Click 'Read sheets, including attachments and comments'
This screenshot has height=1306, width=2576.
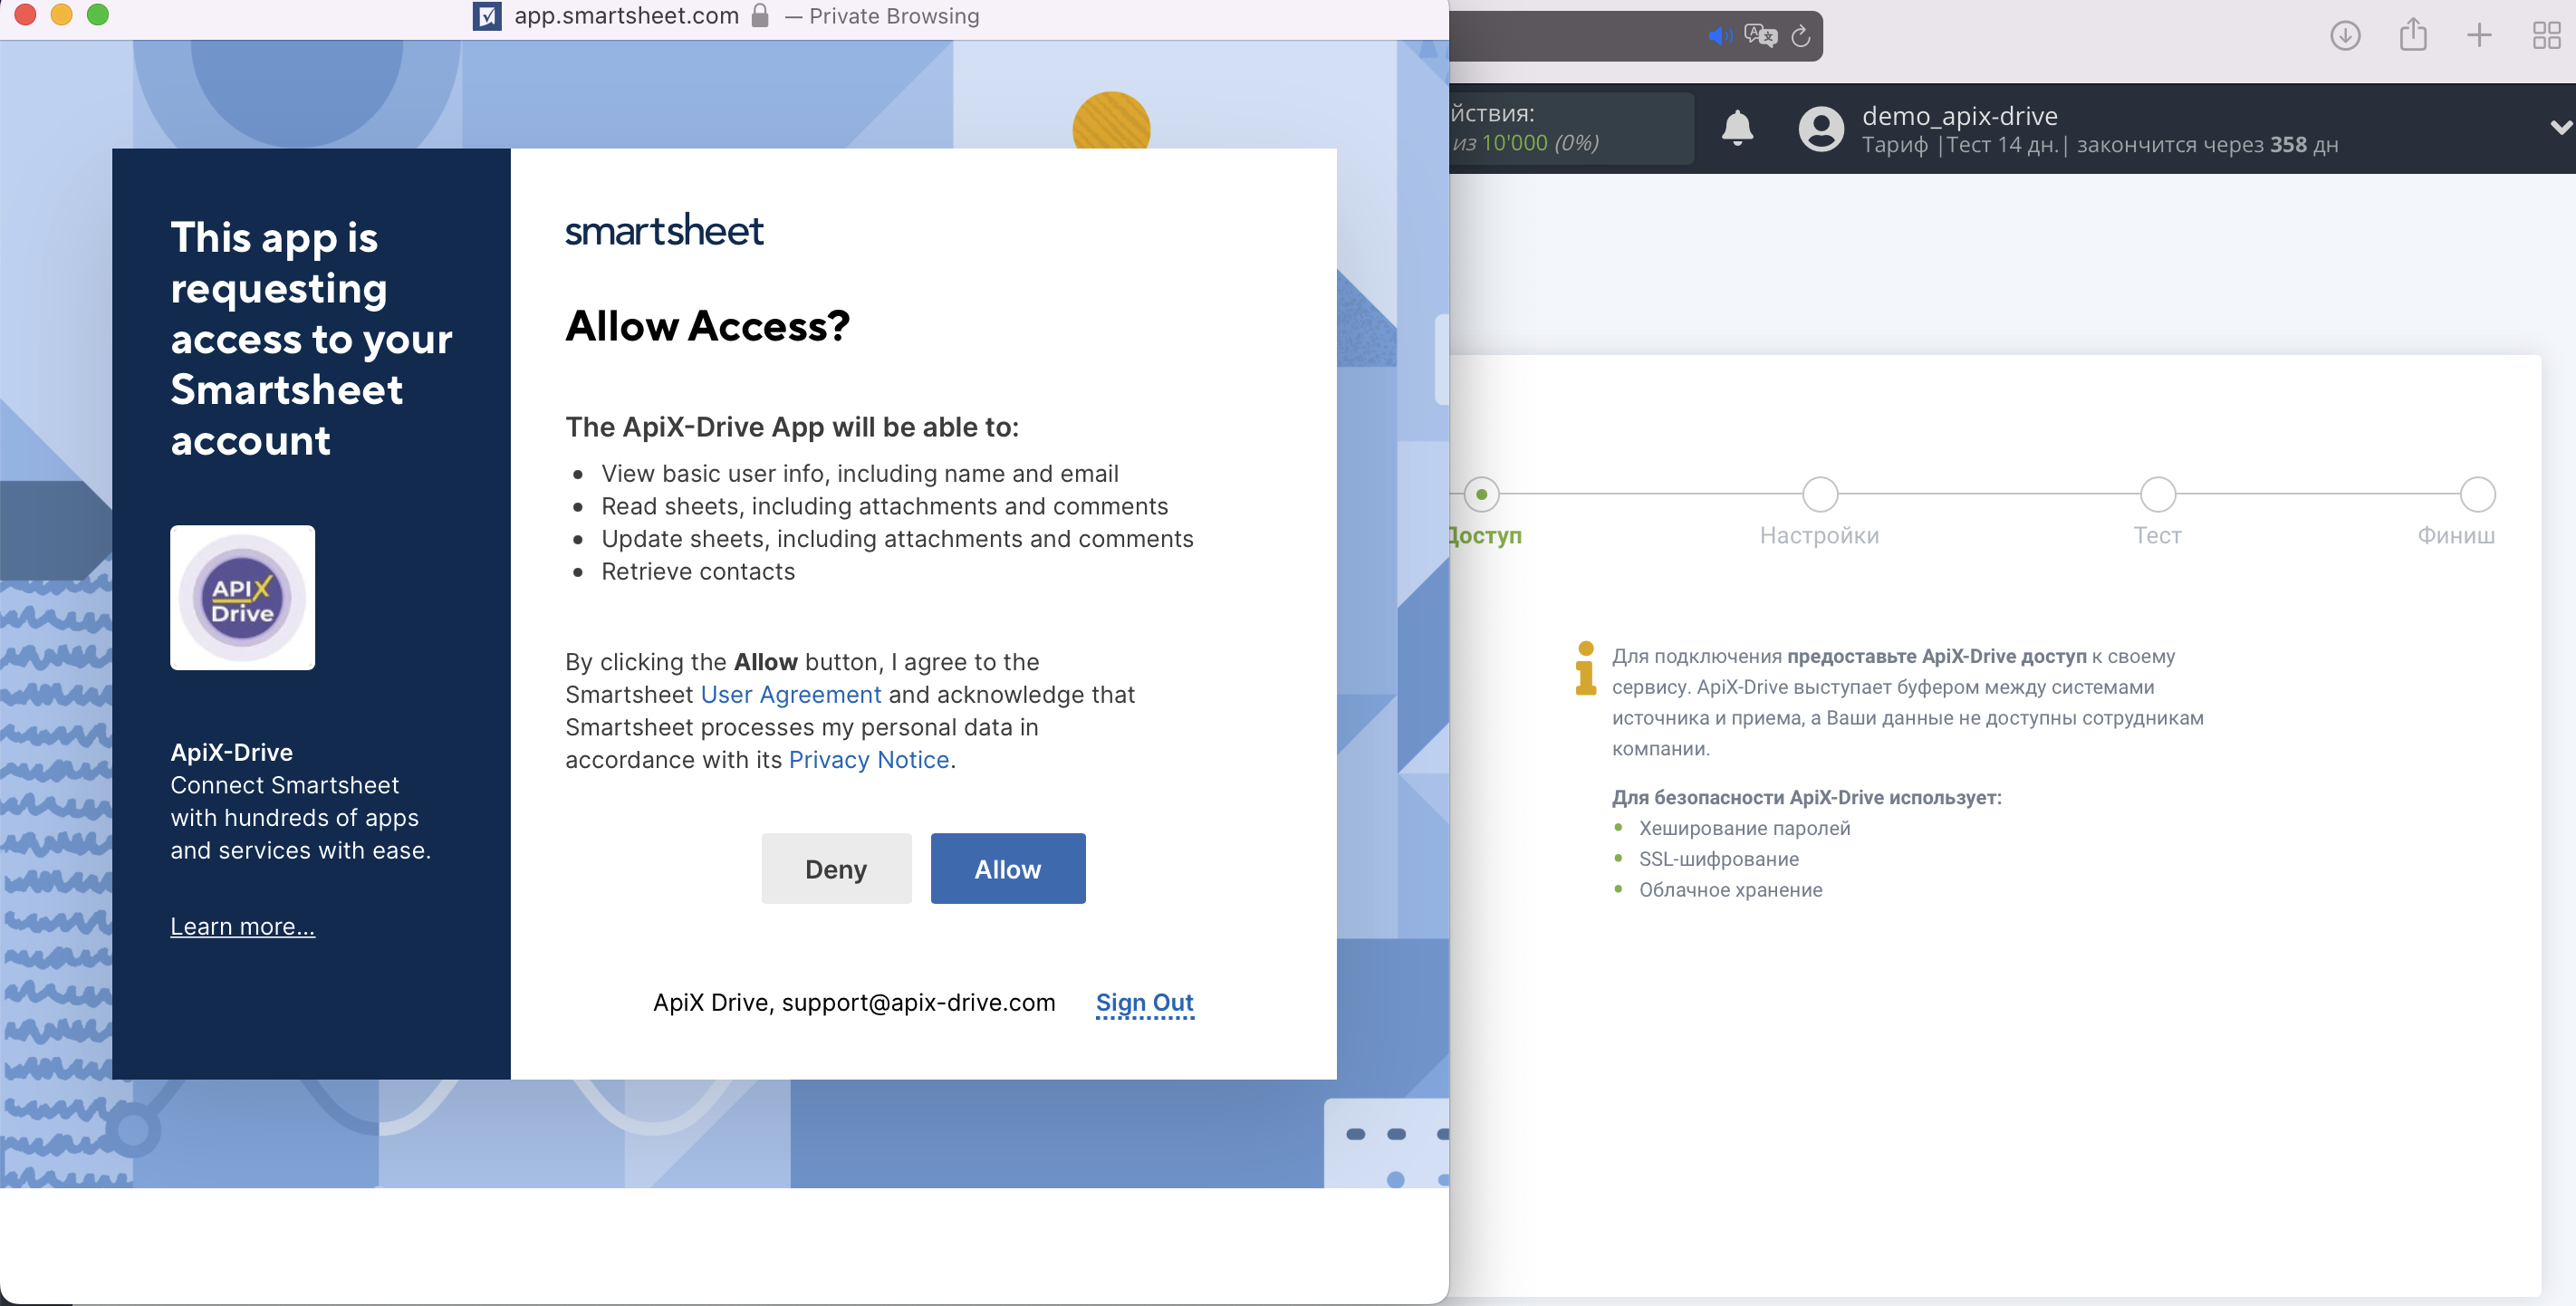pyautogui.click(x=884, y=506)
